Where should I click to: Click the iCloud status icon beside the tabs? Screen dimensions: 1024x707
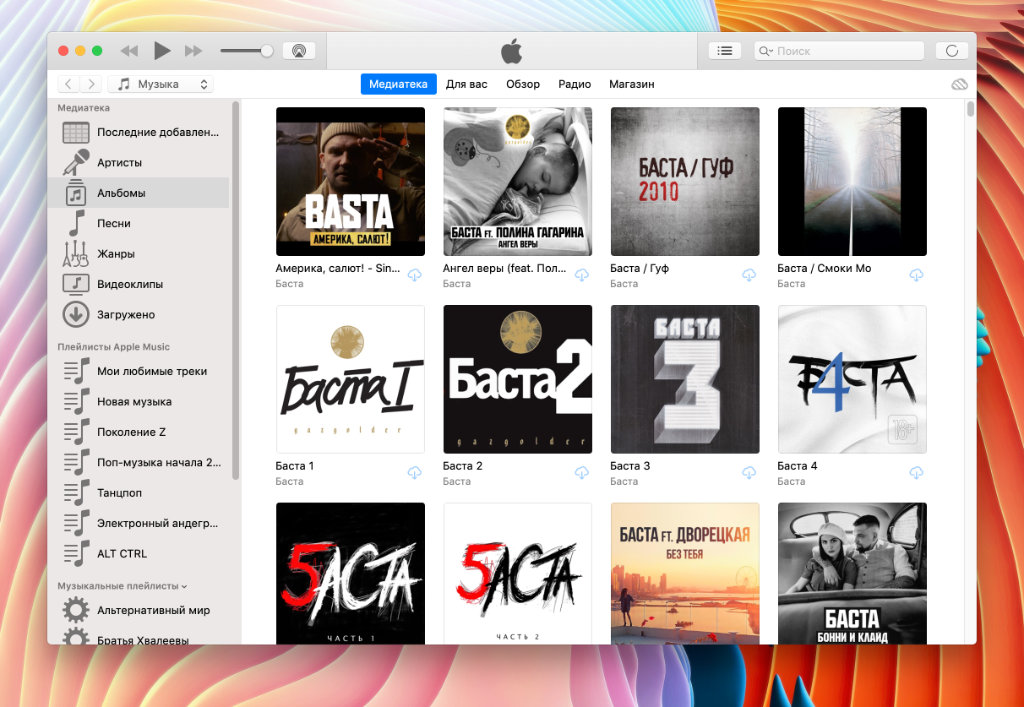tap(959, 84)
